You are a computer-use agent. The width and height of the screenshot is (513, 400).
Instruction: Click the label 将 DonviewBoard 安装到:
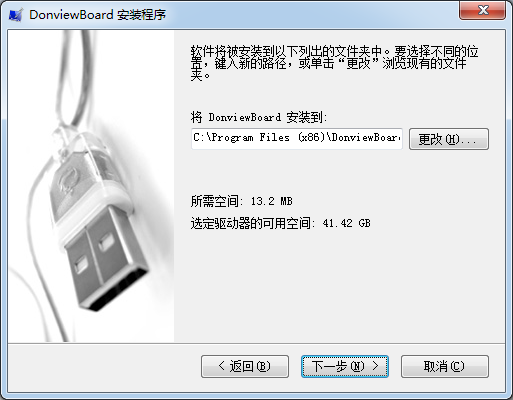pyautogui.click(x=259, y=117)
